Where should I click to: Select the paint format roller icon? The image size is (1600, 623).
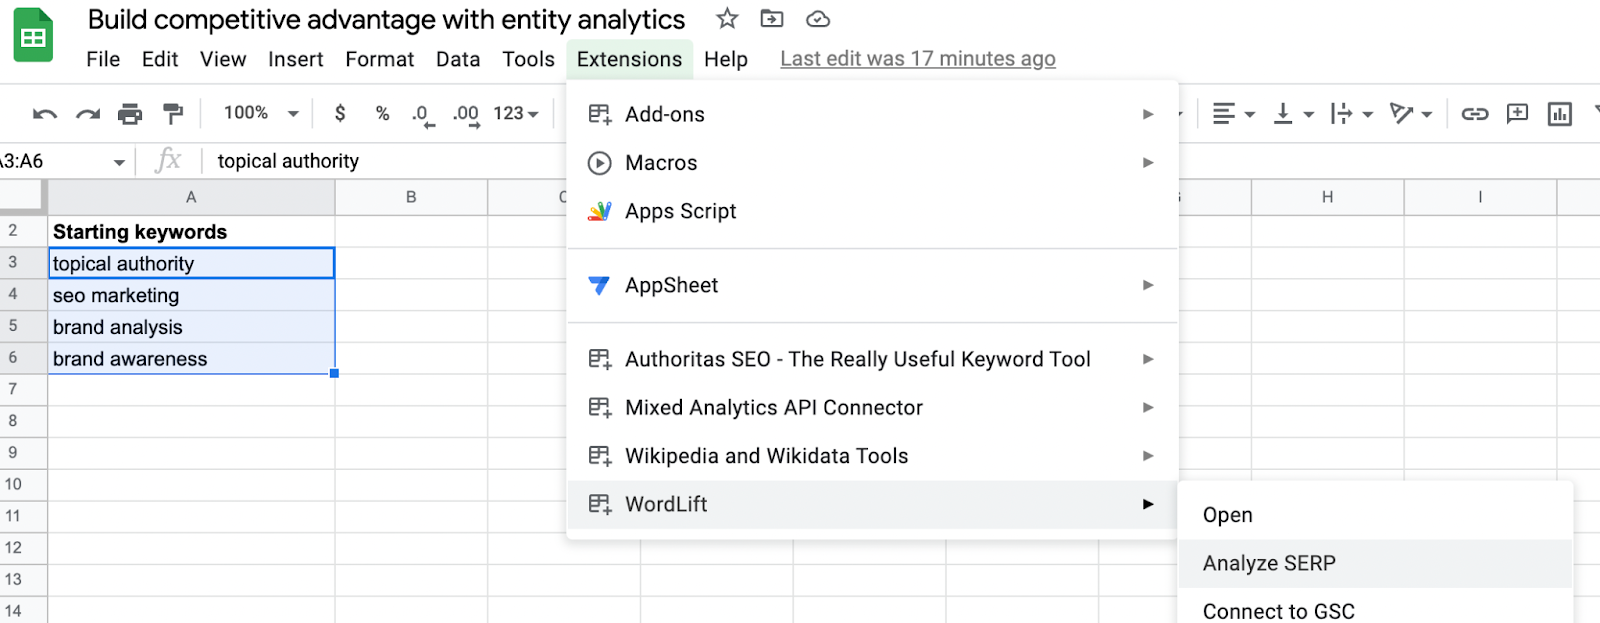(173, 114)
